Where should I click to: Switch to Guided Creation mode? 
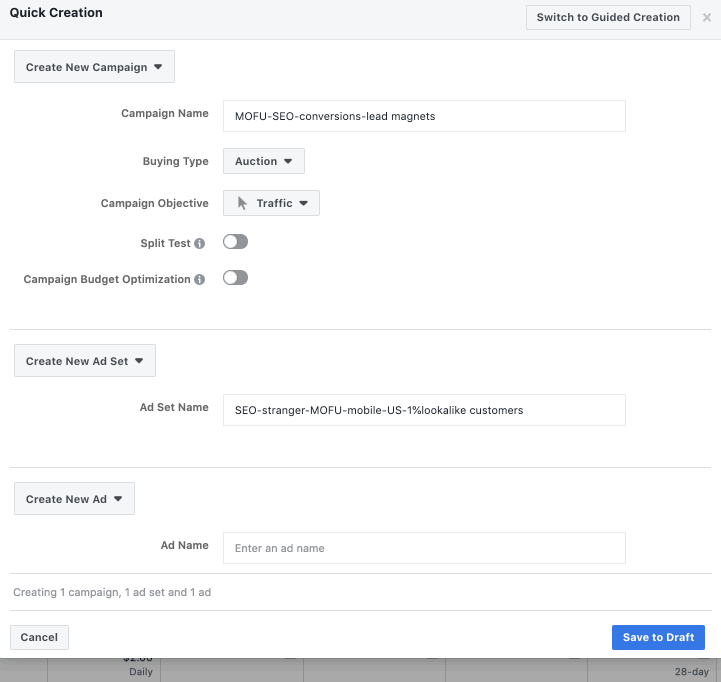pyautogui.click(x=608, y=17)
